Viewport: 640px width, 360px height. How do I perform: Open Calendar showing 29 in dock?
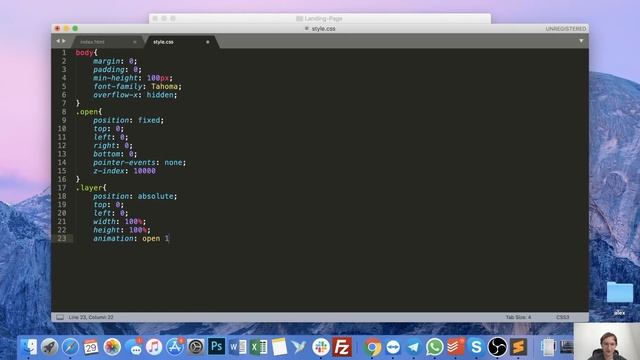[x=91, y=347]
